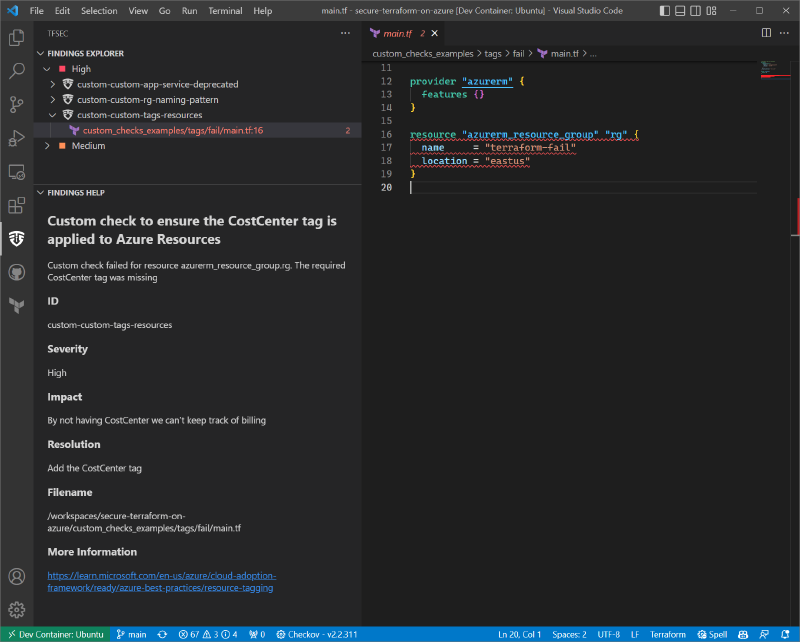Open the GitHub view in activity bar
The height and width of the screenshot is (642, 800).
[16, 272]
